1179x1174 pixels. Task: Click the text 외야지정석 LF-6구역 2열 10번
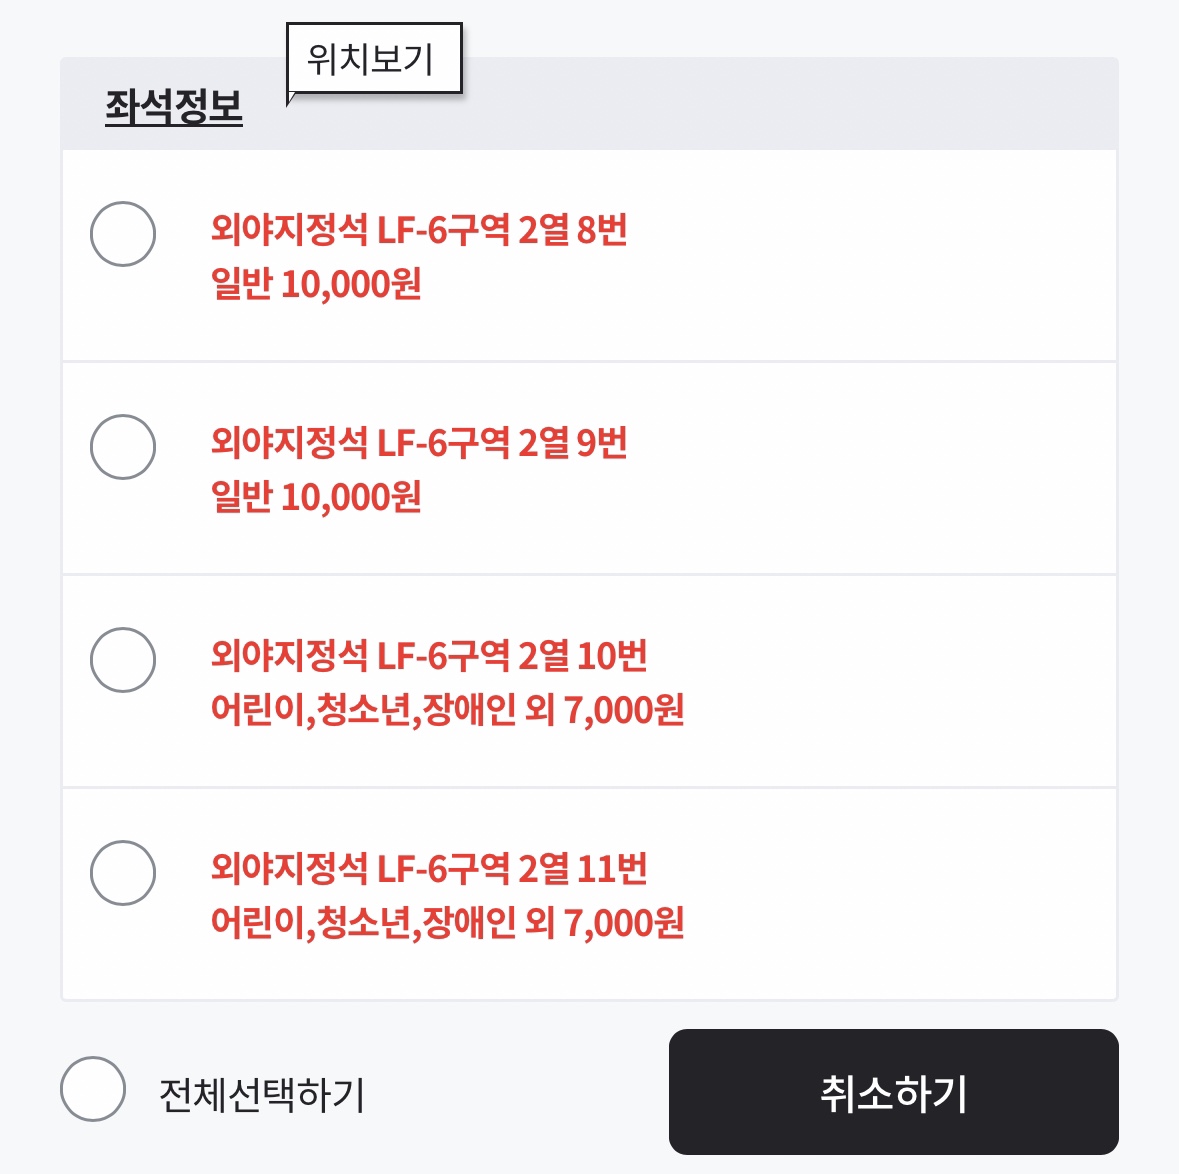tap(428, 656)
